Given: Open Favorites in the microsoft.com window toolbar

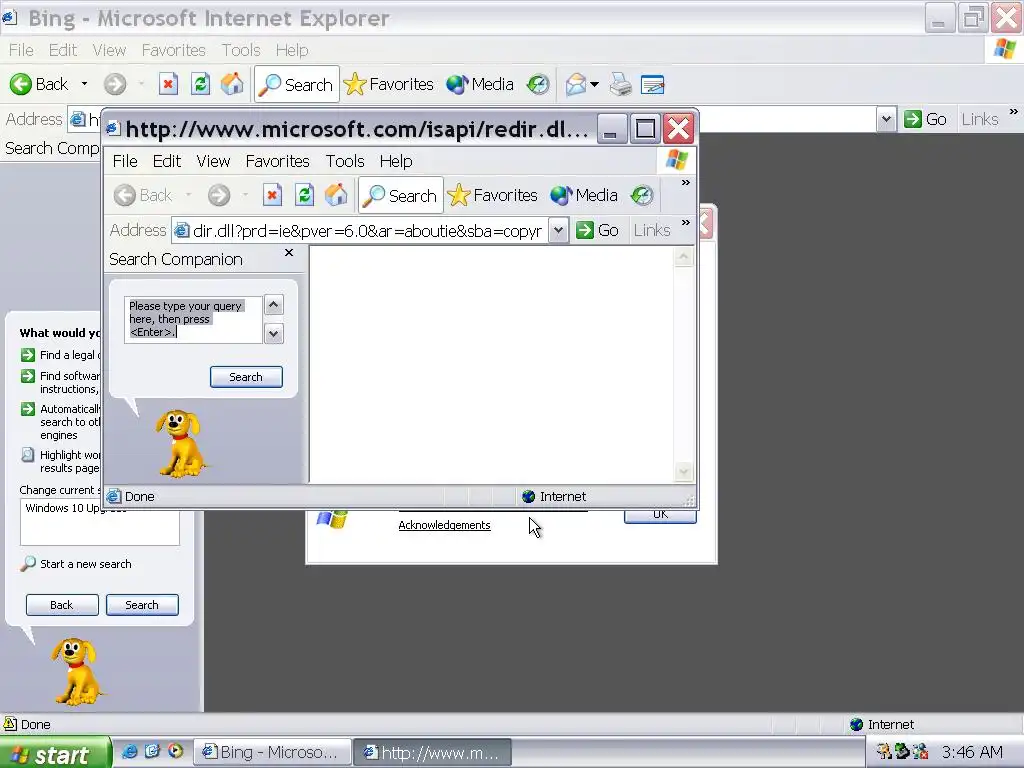Looking at the screenshot, I should (x=492, y=195).
